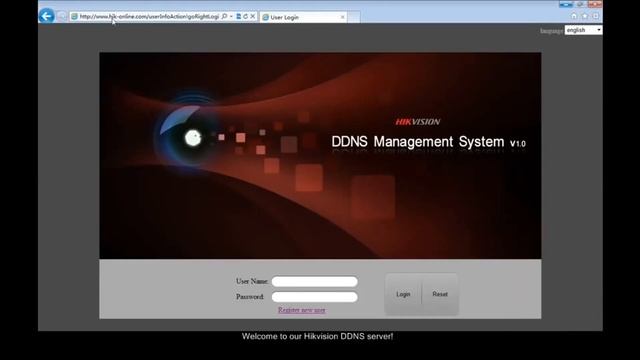Open the Register new user link
Viewport: 640px width, 360px height.
(x=302, y=310)
